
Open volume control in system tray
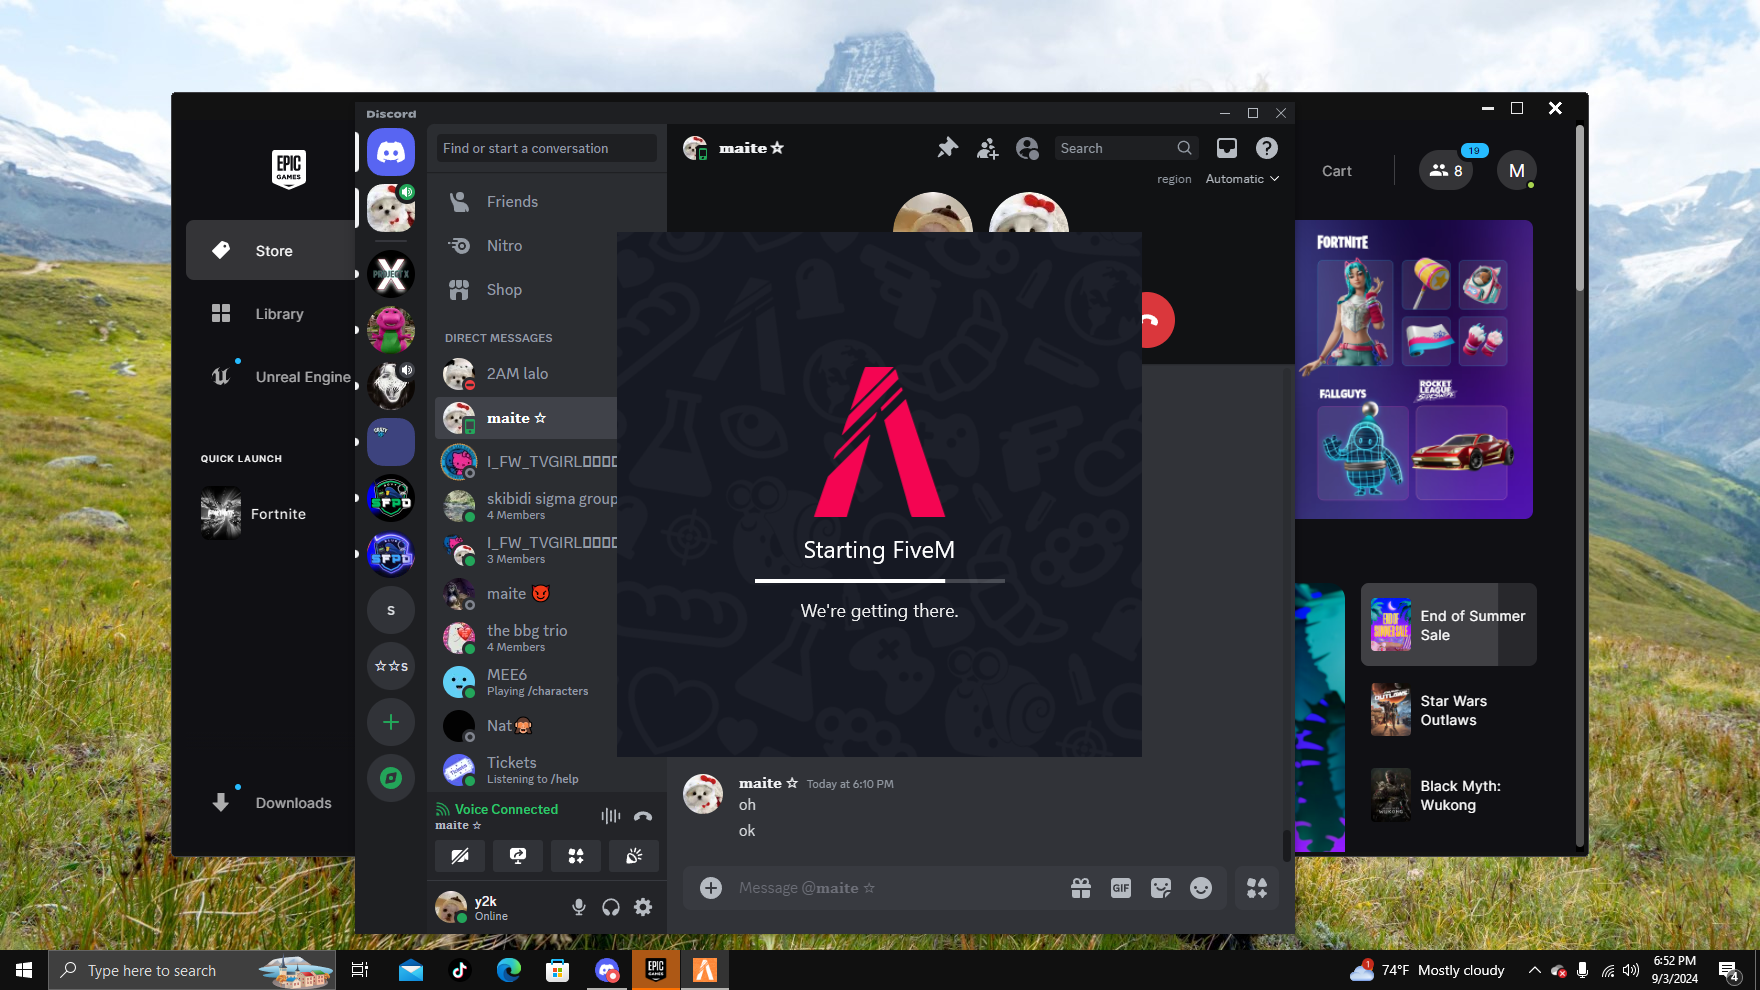coord(1631,970)
